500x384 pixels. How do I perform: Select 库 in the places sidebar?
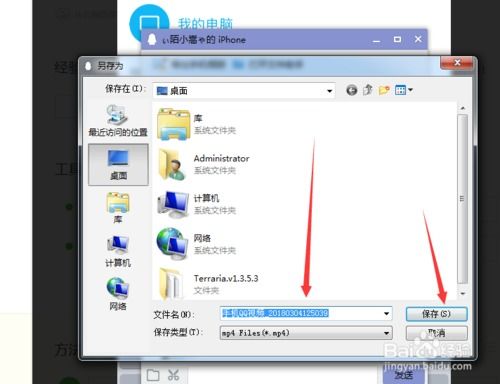point(118,207)
